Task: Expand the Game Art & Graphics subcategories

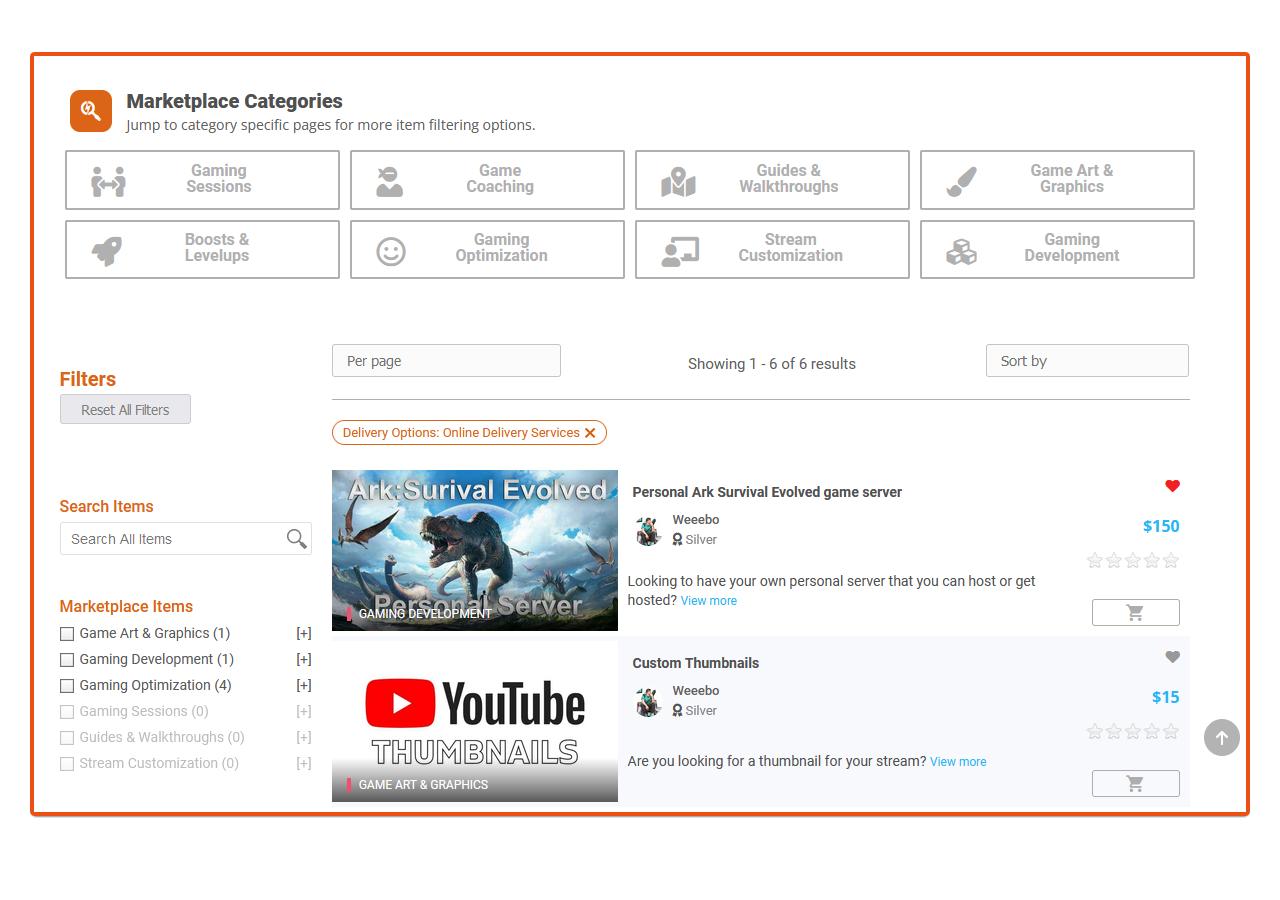Action: point(304,634)
